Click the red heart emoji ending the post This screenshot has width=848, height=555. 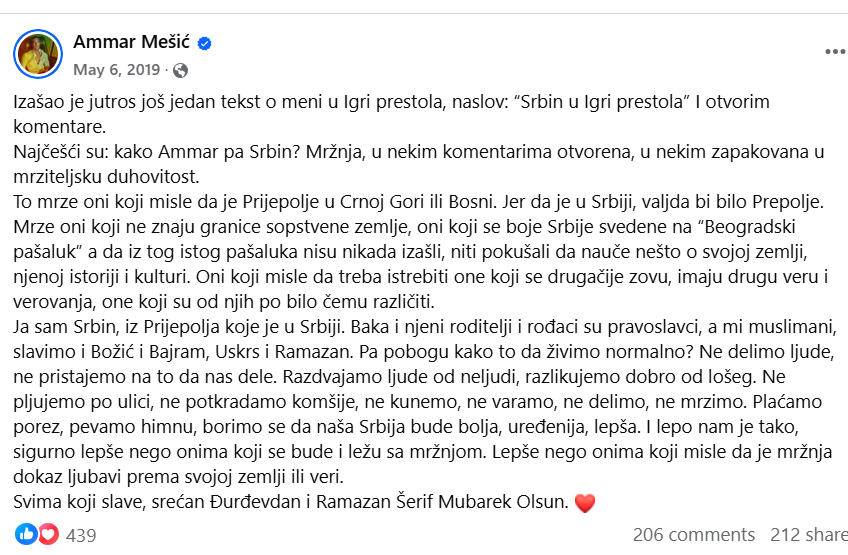(x=585, y=503)
